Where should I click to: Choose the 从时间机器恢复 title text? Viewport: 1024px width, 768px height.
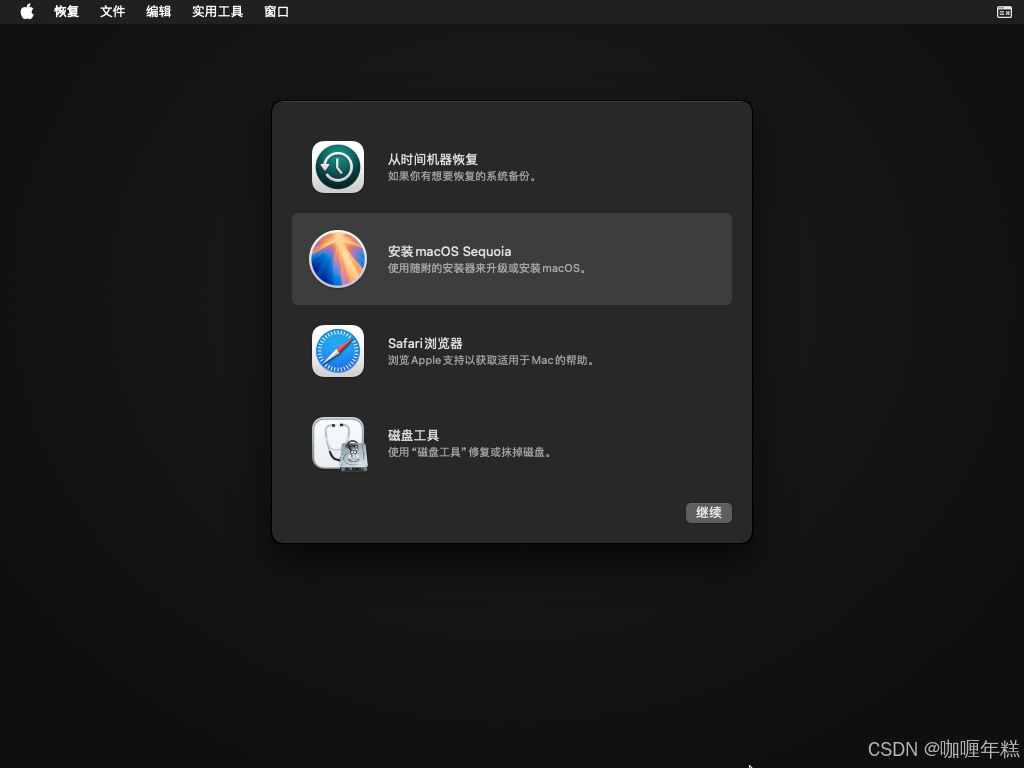[433, 159]
